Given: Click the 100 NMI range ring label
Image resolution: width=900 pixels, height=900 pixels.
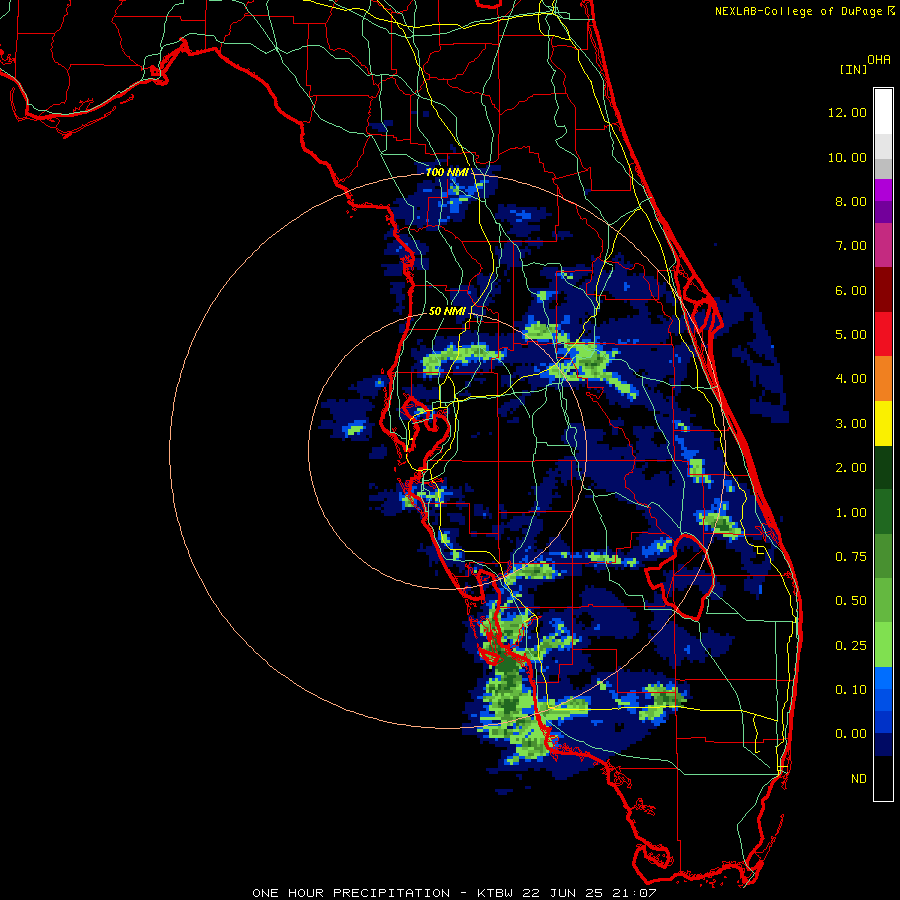Looking at the screenshot, I should pyautogui.click(x=447, y=172).
